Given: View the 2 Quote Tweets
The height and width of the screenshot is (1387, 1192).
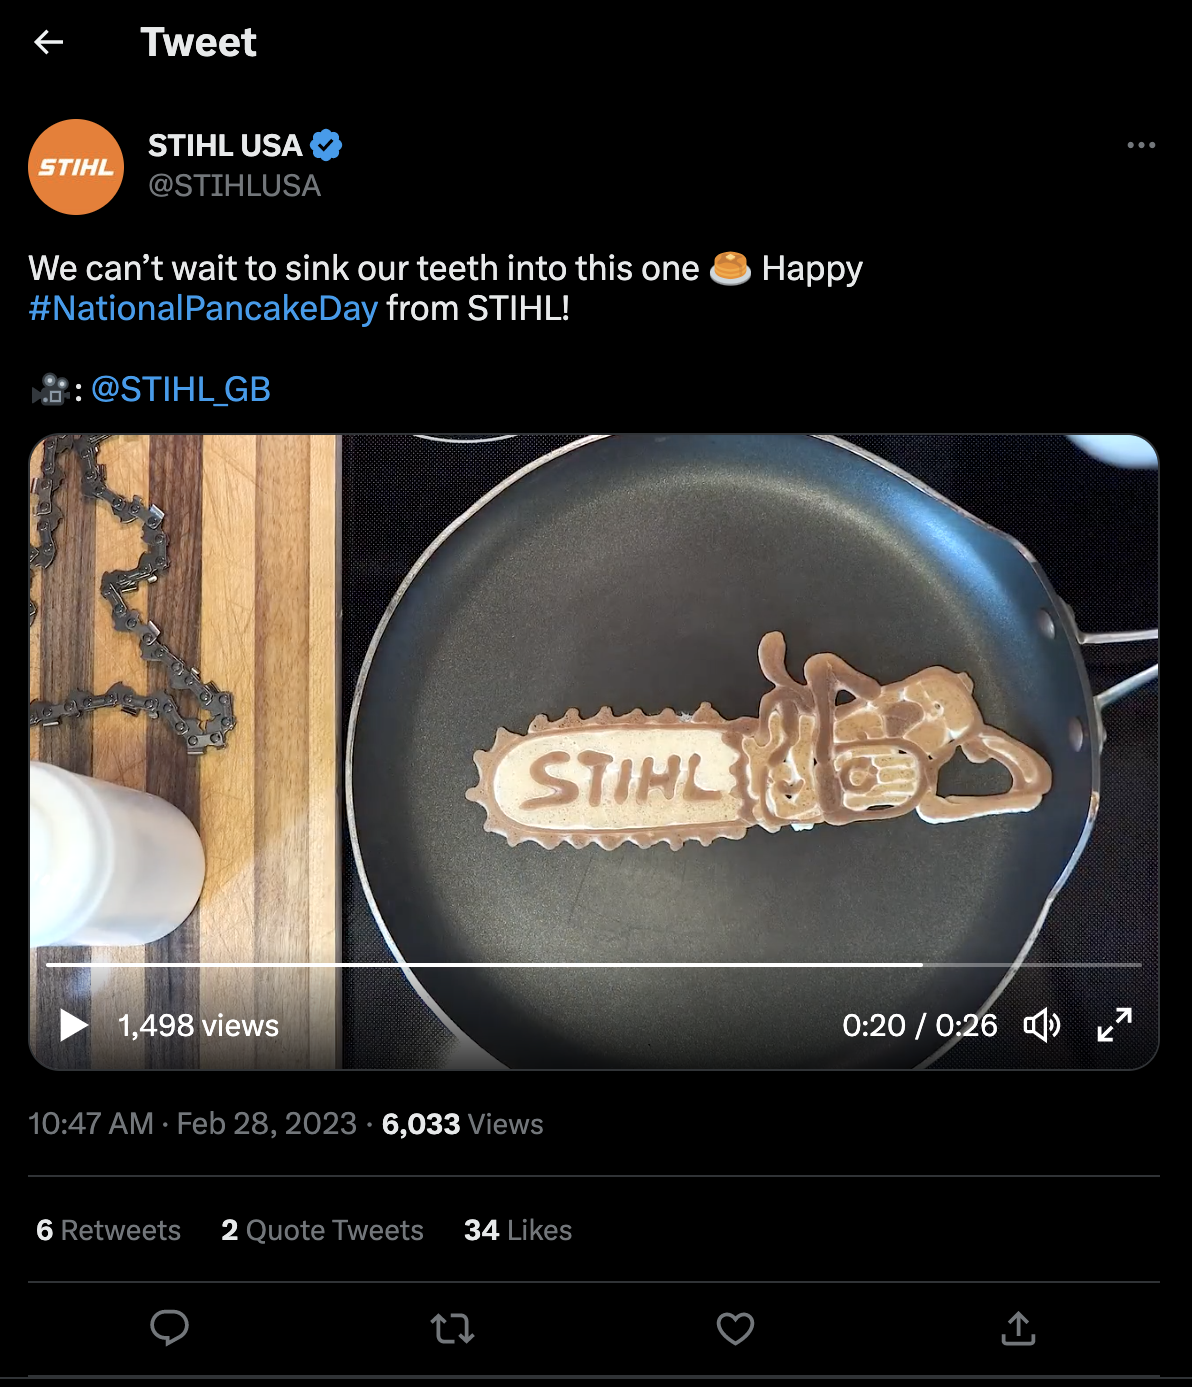Looking at the screenshot, I should pos(322,1230).
